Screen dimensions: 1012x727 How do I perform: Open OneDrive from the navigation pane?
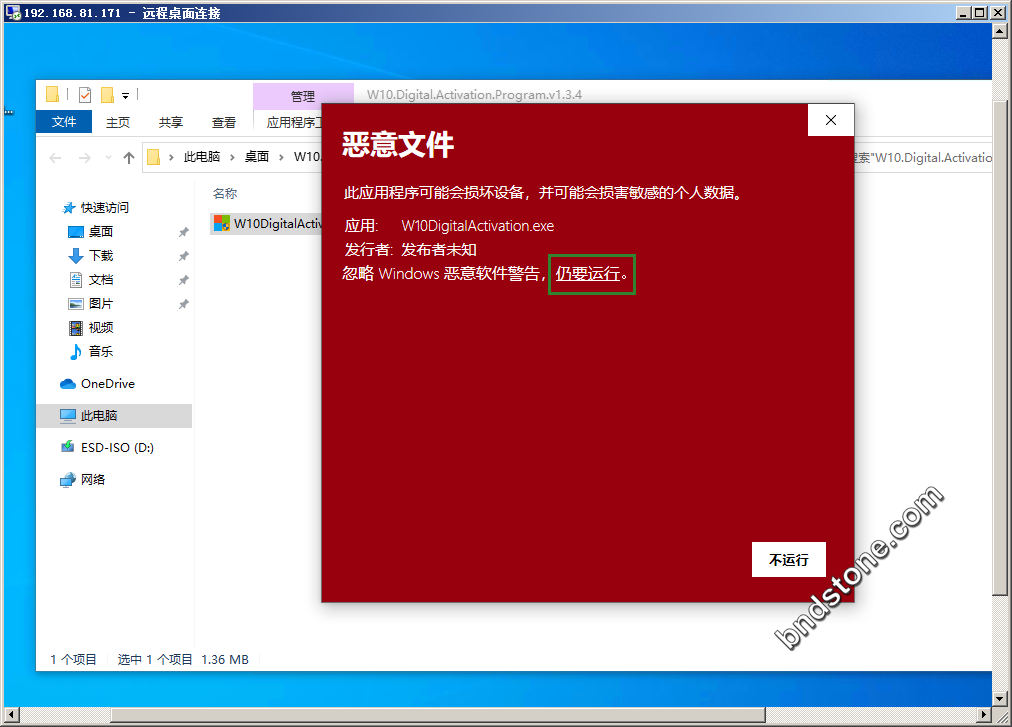tap(107, 384)
